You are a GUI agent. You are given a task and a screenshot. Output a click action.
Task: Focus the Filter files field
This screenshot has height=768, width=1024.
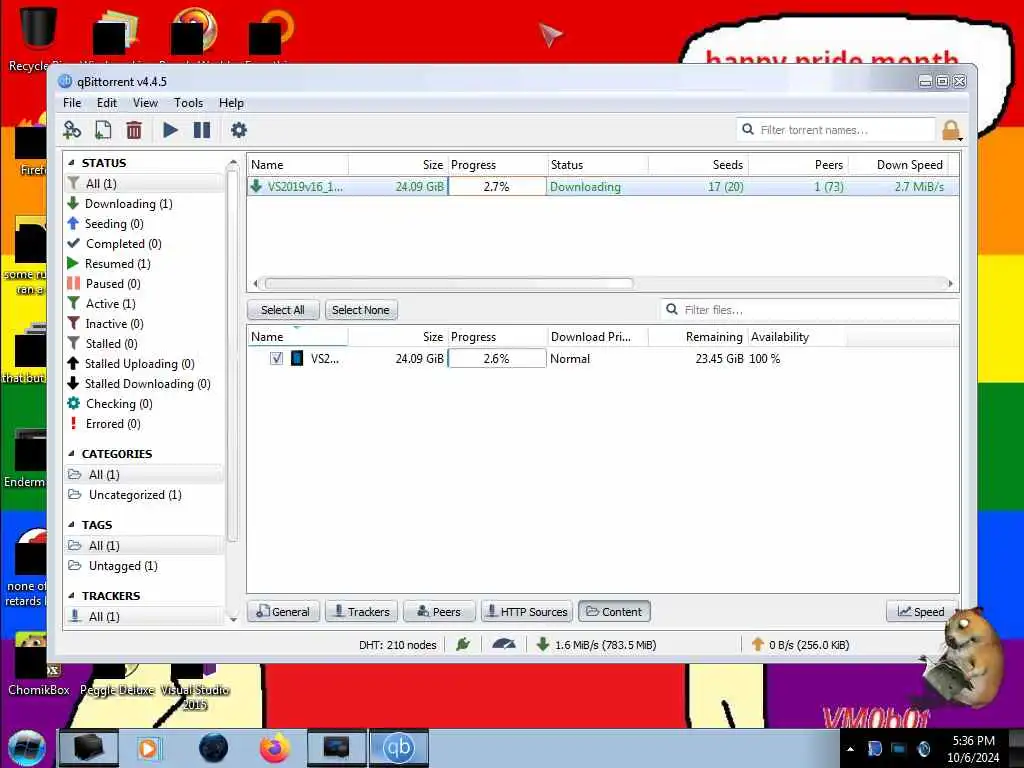point(810,310)
